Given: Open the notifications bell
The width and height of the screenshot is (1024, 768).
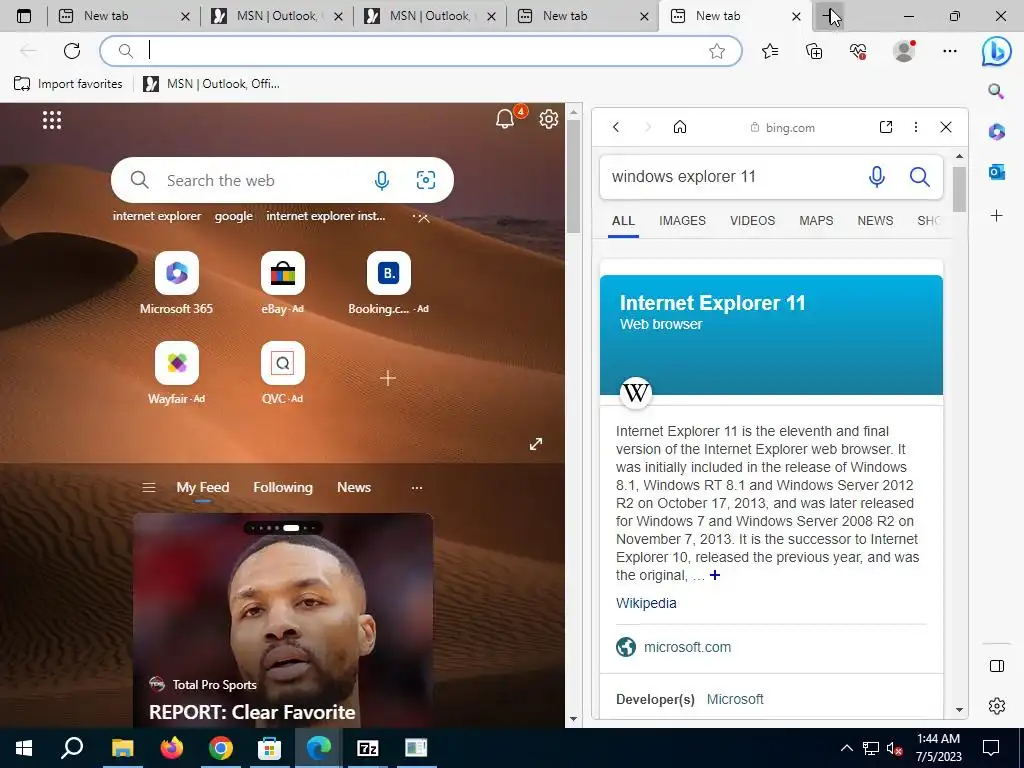Looking at the screenshot, I should (x=505, y=119).
